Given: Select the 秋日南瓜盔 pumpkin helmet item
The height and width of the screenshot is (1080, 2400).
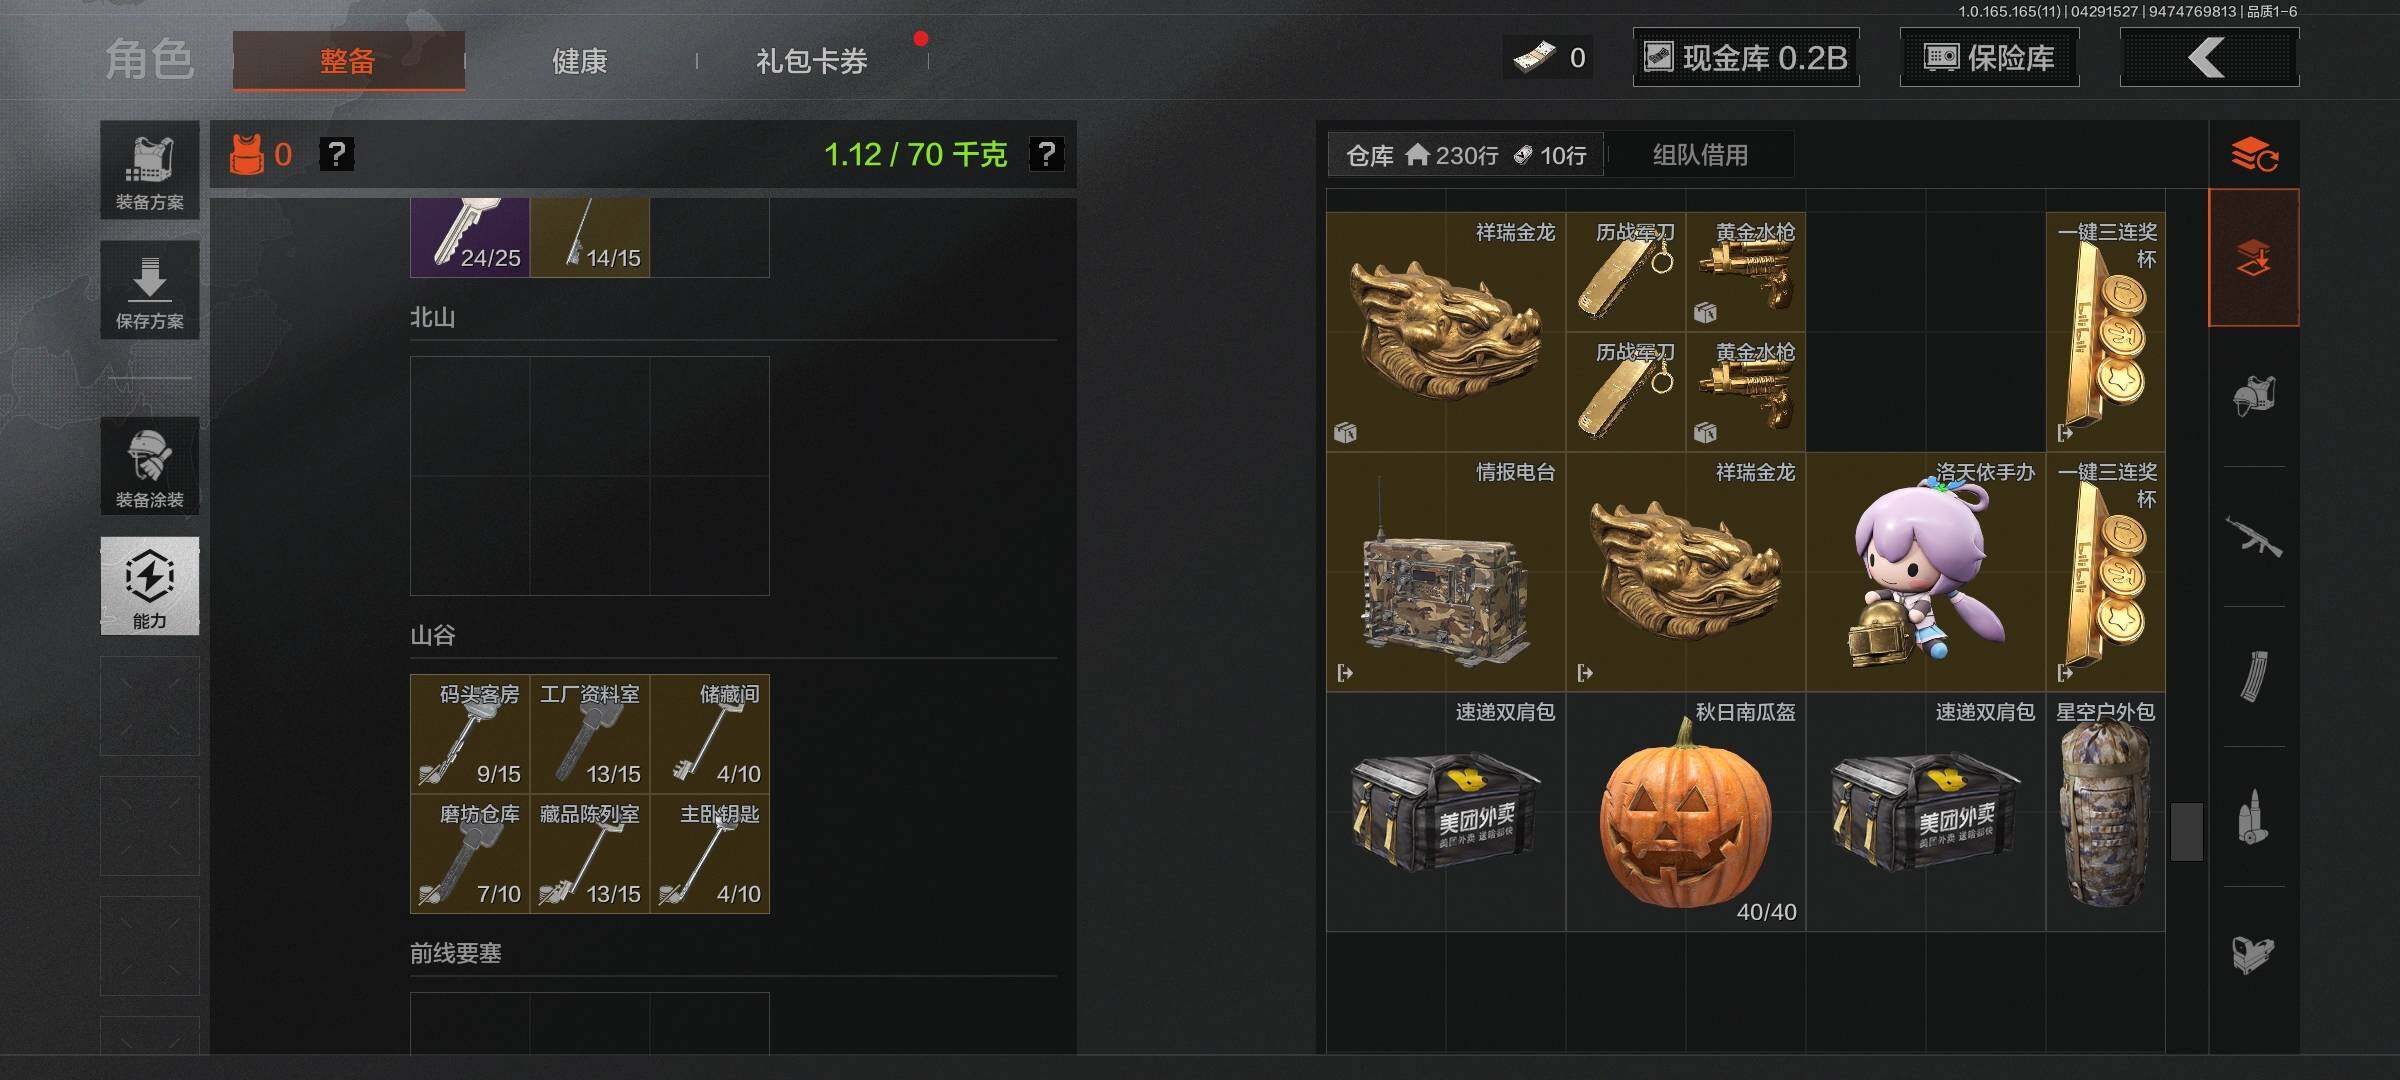Looking at the screenshot, I should click(x=1686, y=812).
